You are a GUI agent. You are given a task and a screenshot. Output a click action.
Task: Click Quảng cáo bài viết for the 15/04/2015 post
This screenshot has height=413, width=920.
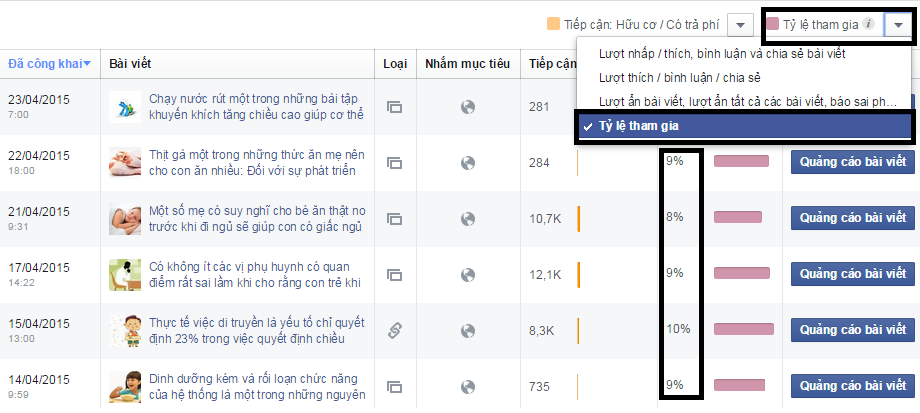(853, 330)
